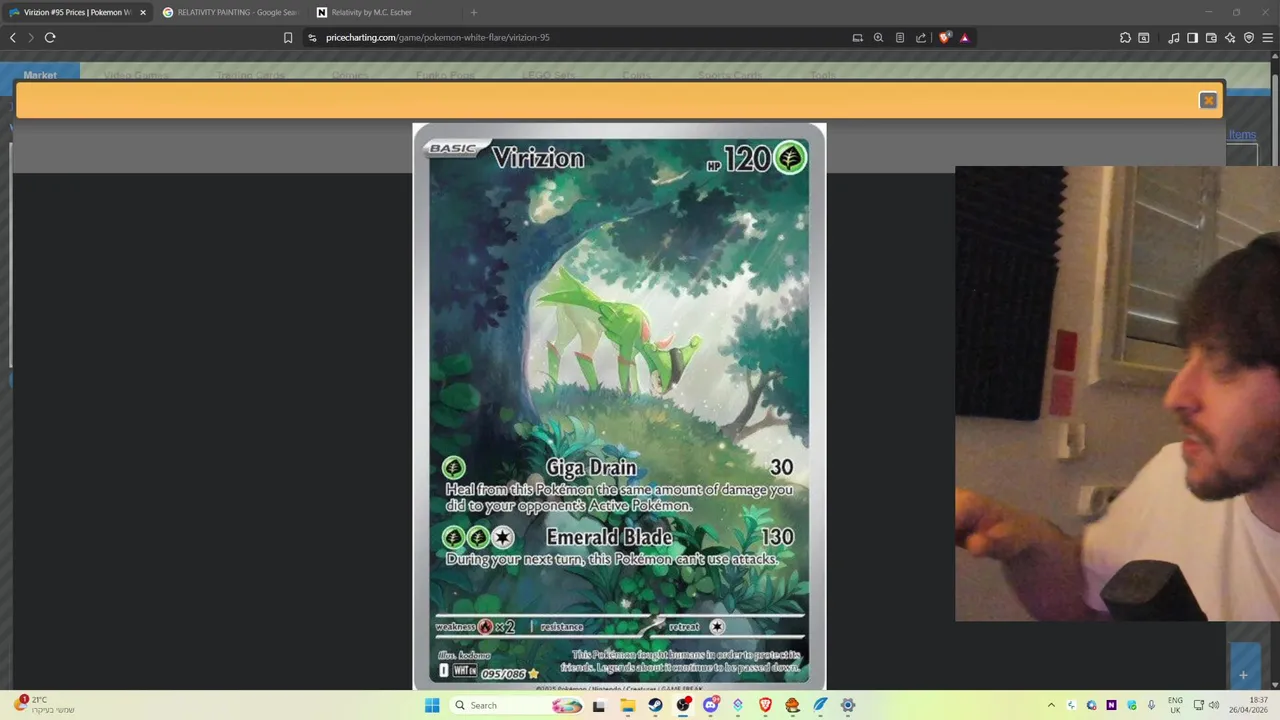Open Leo AI sparkle icon
The image size is (1280, 720).
coord(1230,37)
